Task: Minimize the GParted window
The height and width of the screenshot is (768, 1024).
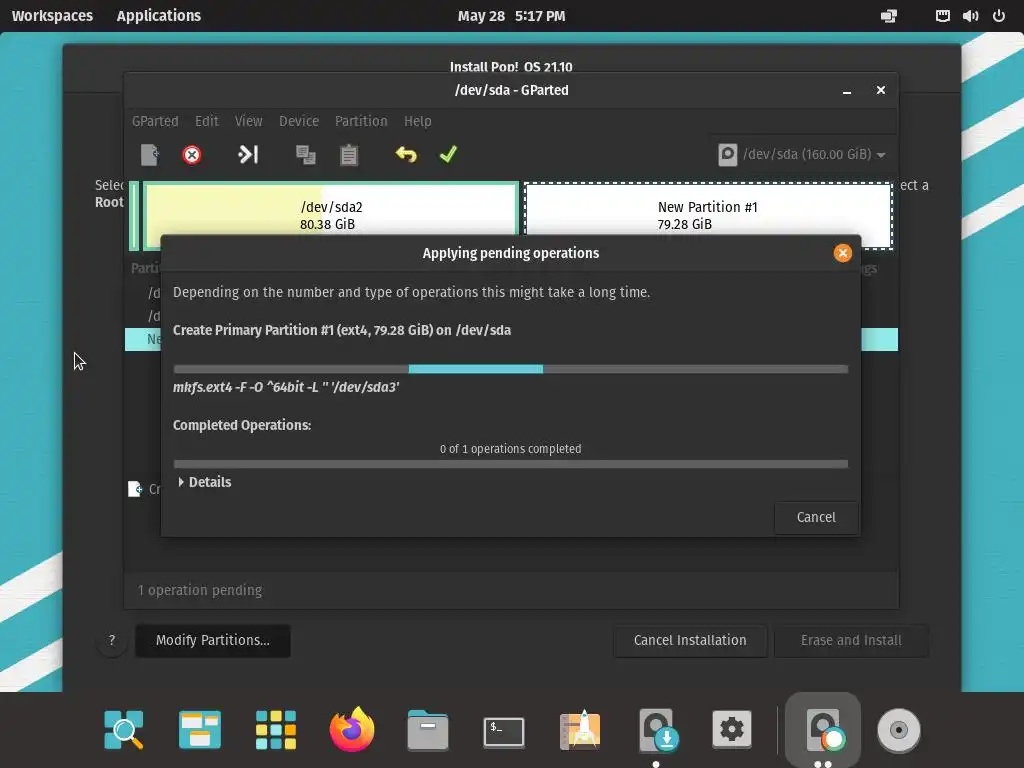Action: (847, 91)
